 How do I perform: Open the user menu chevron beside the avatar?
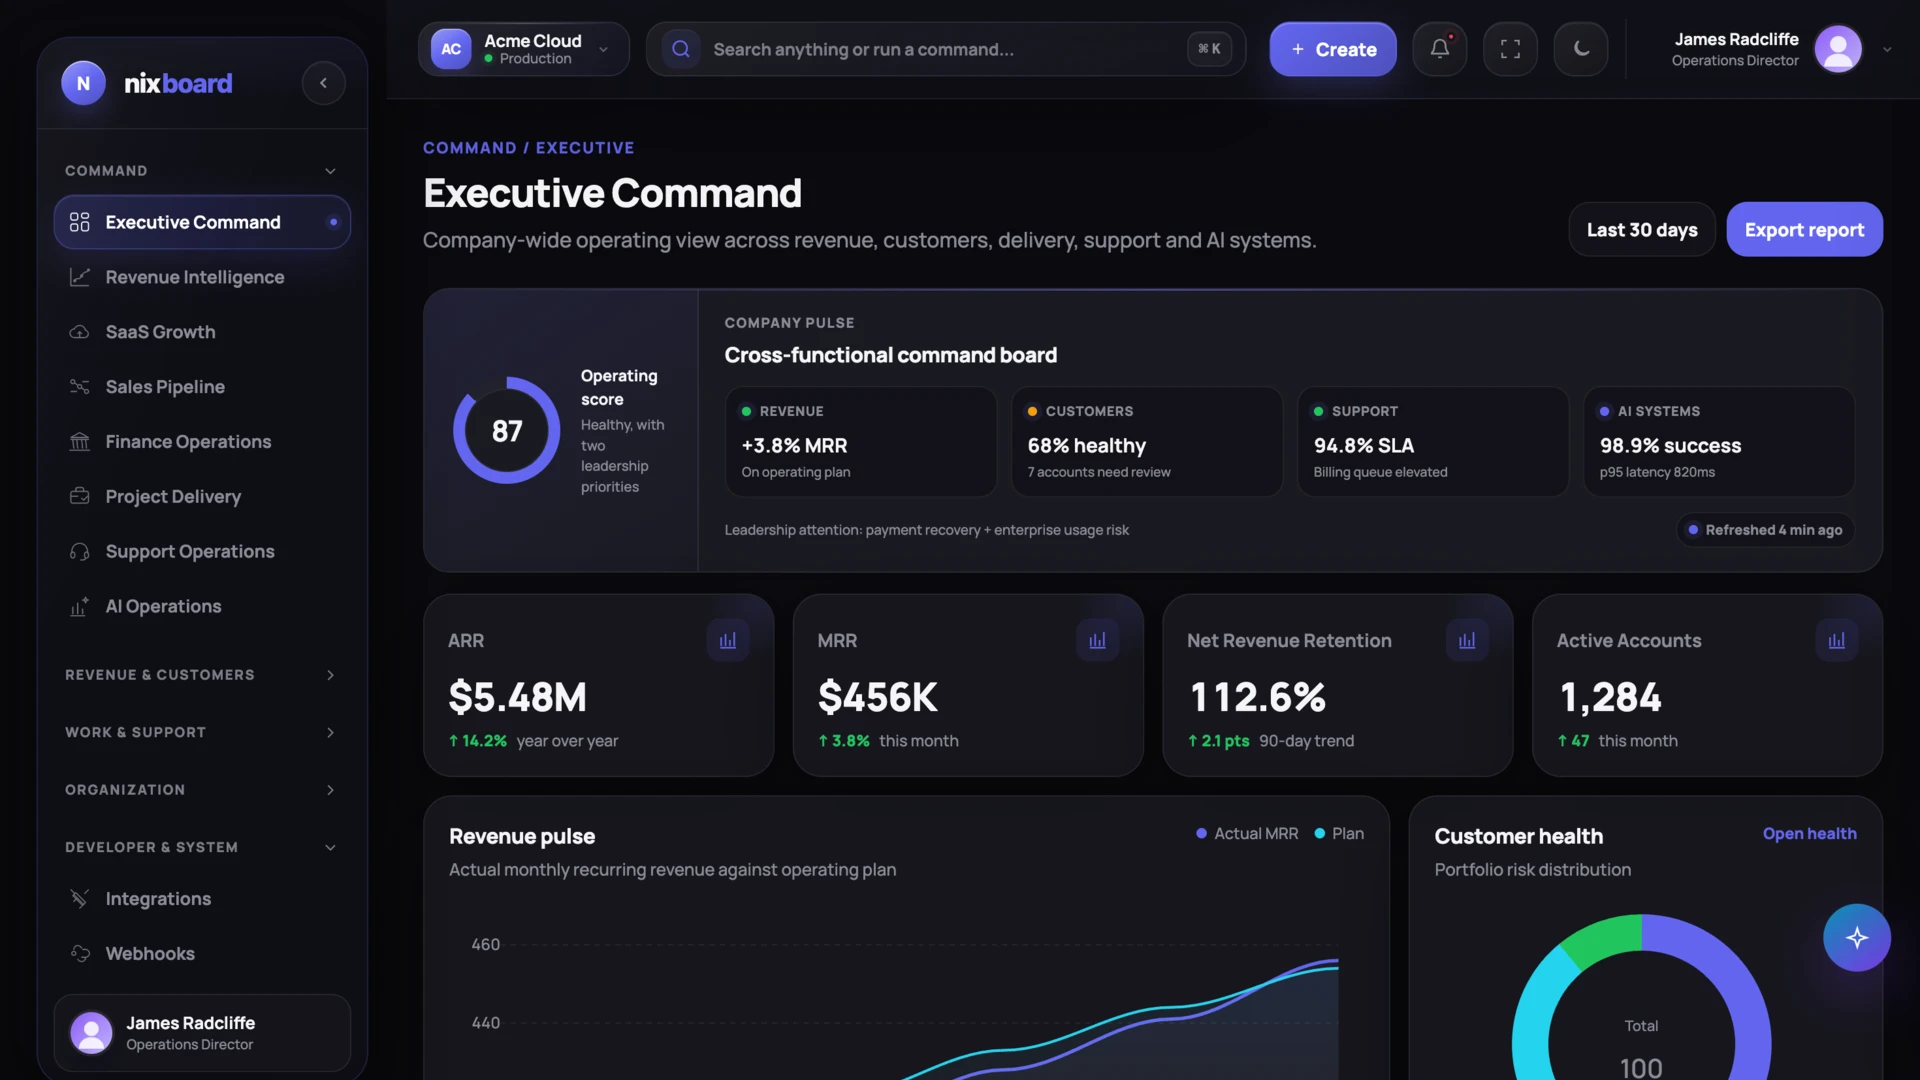coord(1887,49)
